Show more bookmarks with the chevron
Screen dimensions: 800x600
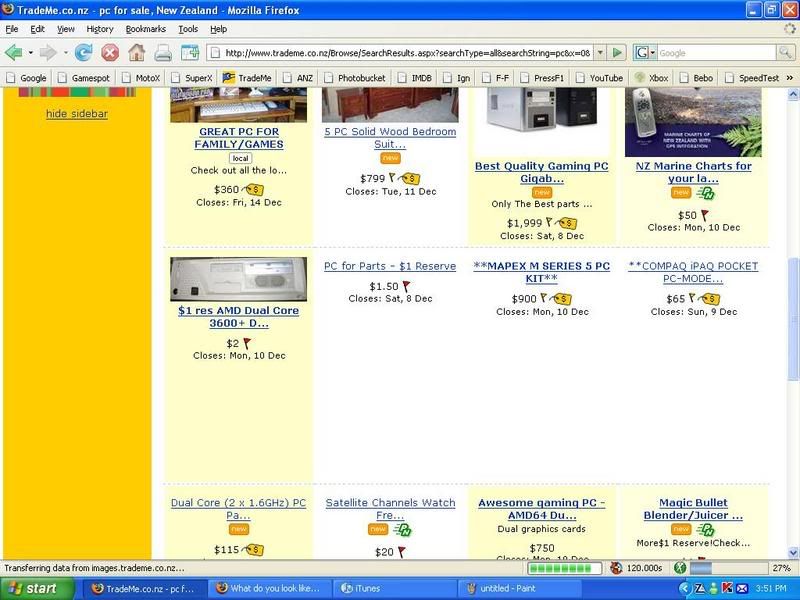click(790, 78)
